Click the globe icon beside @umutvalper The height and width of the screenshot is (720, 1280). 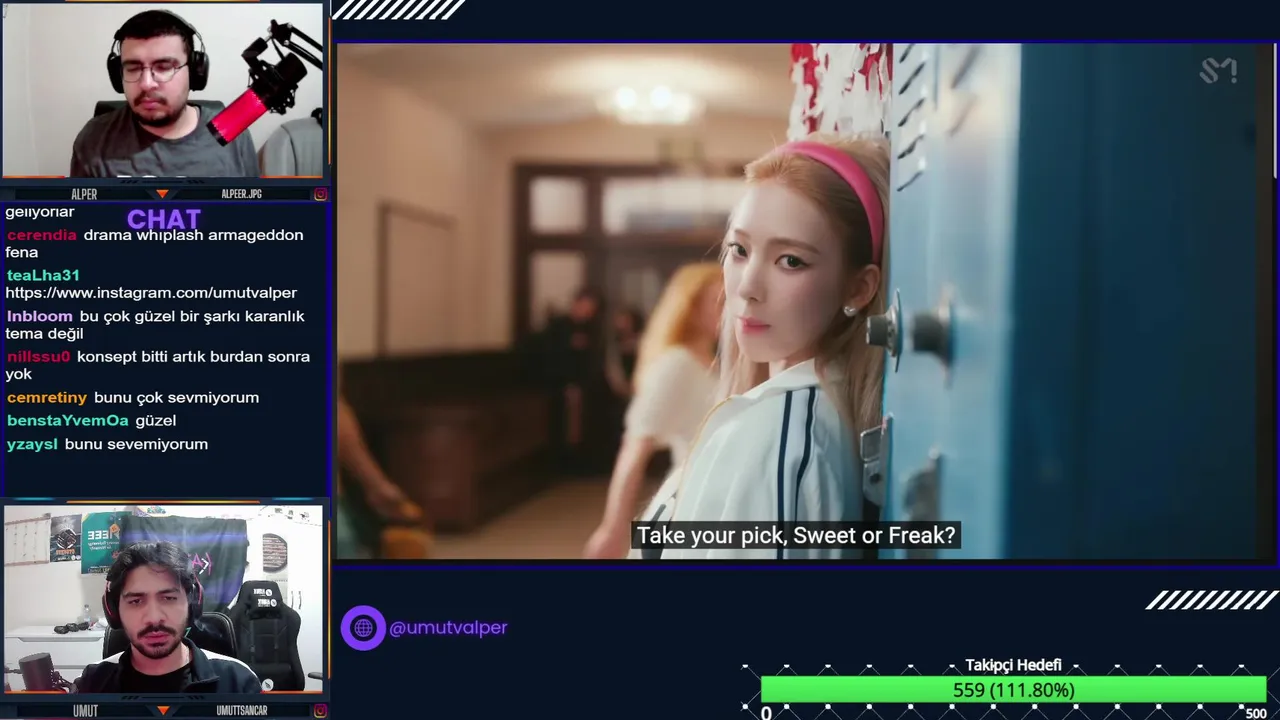(363, 628)
